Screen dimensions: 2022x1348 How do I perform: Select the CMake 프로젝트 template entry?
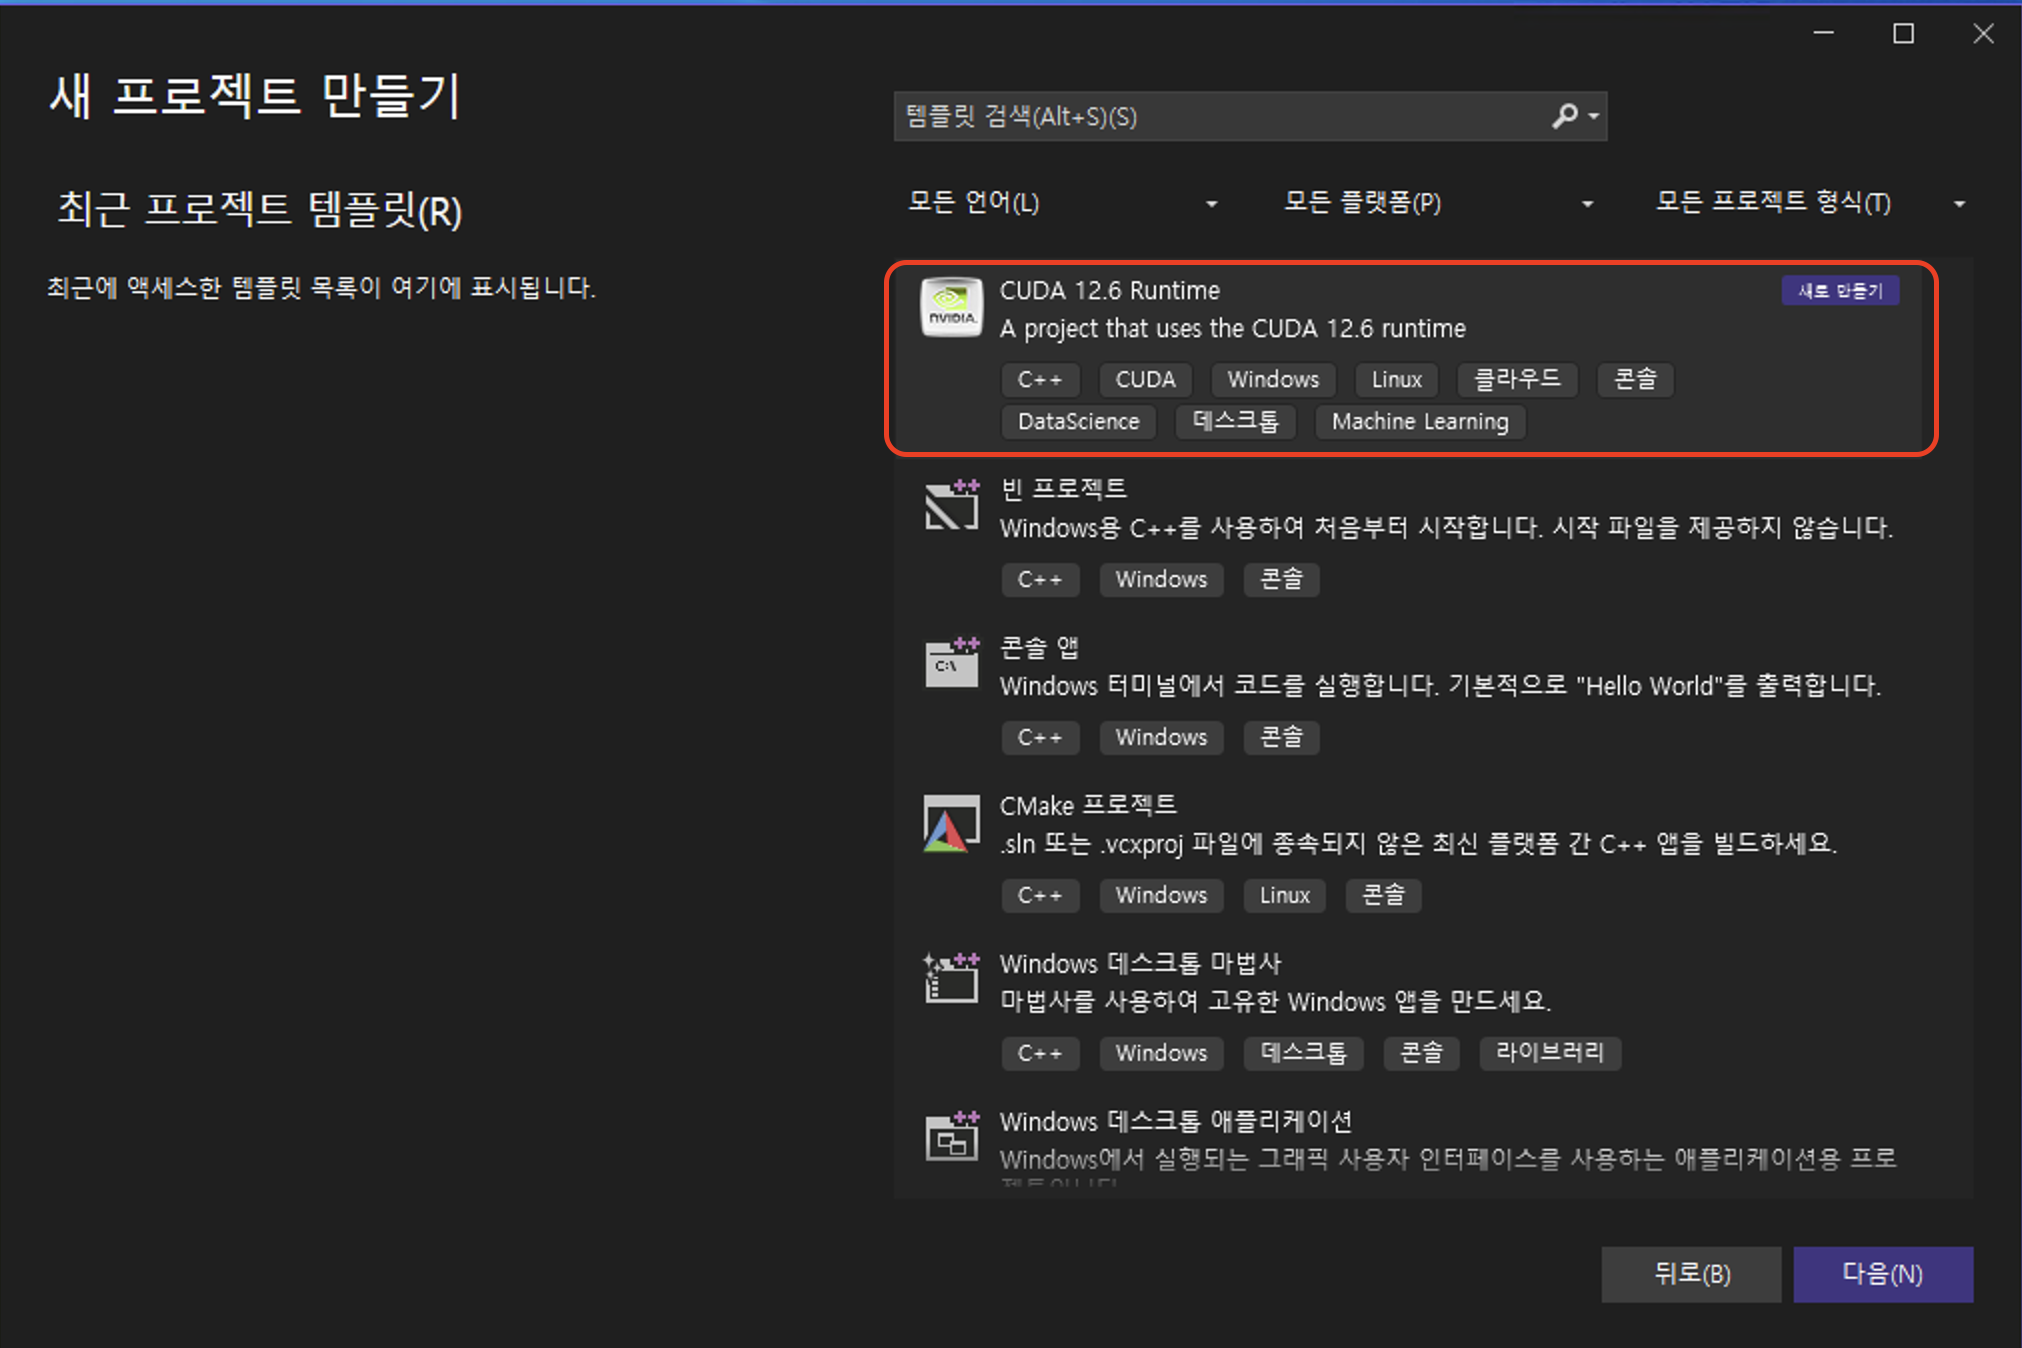(1088, 806)
